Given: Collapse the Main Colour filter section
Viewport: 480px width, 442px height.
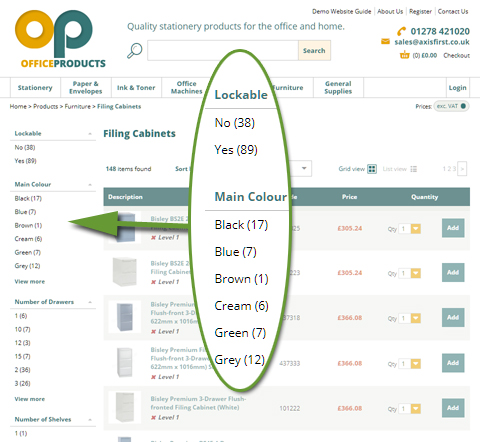Looking at the screenshot, I should pyautogui.click(x=90, y=185).
